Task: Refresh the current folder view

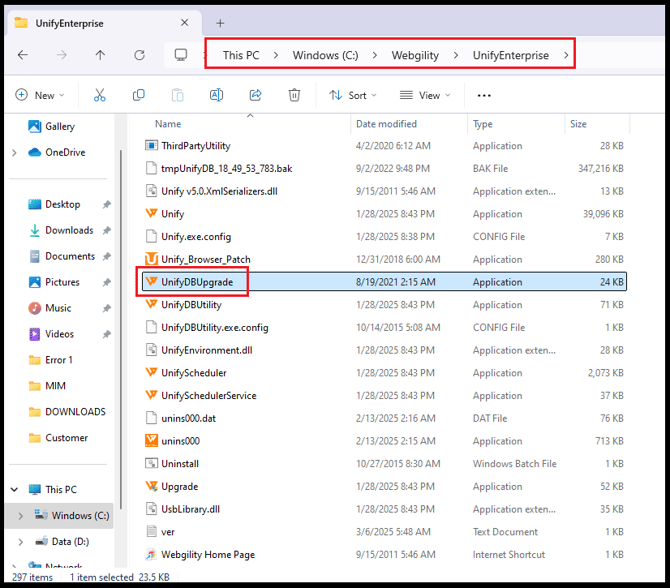Action: pyautogui.click(x=139, y=55)
